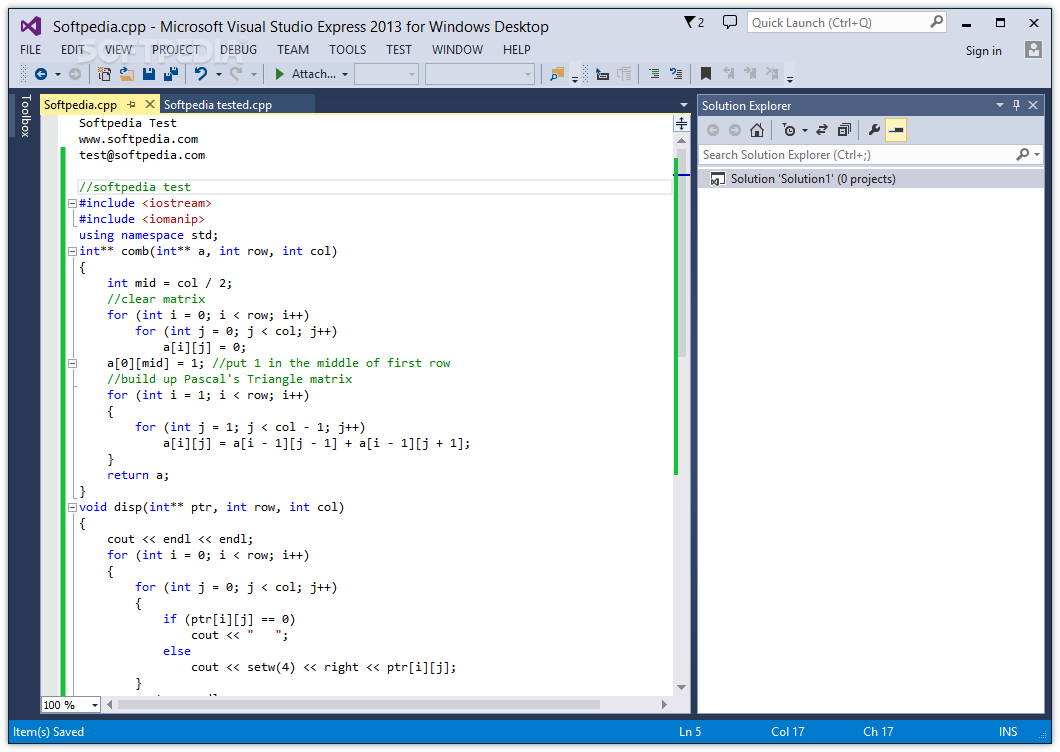Click the Save All toolbar icon
Screen dimensions: 1060x752
coord(171,74)
